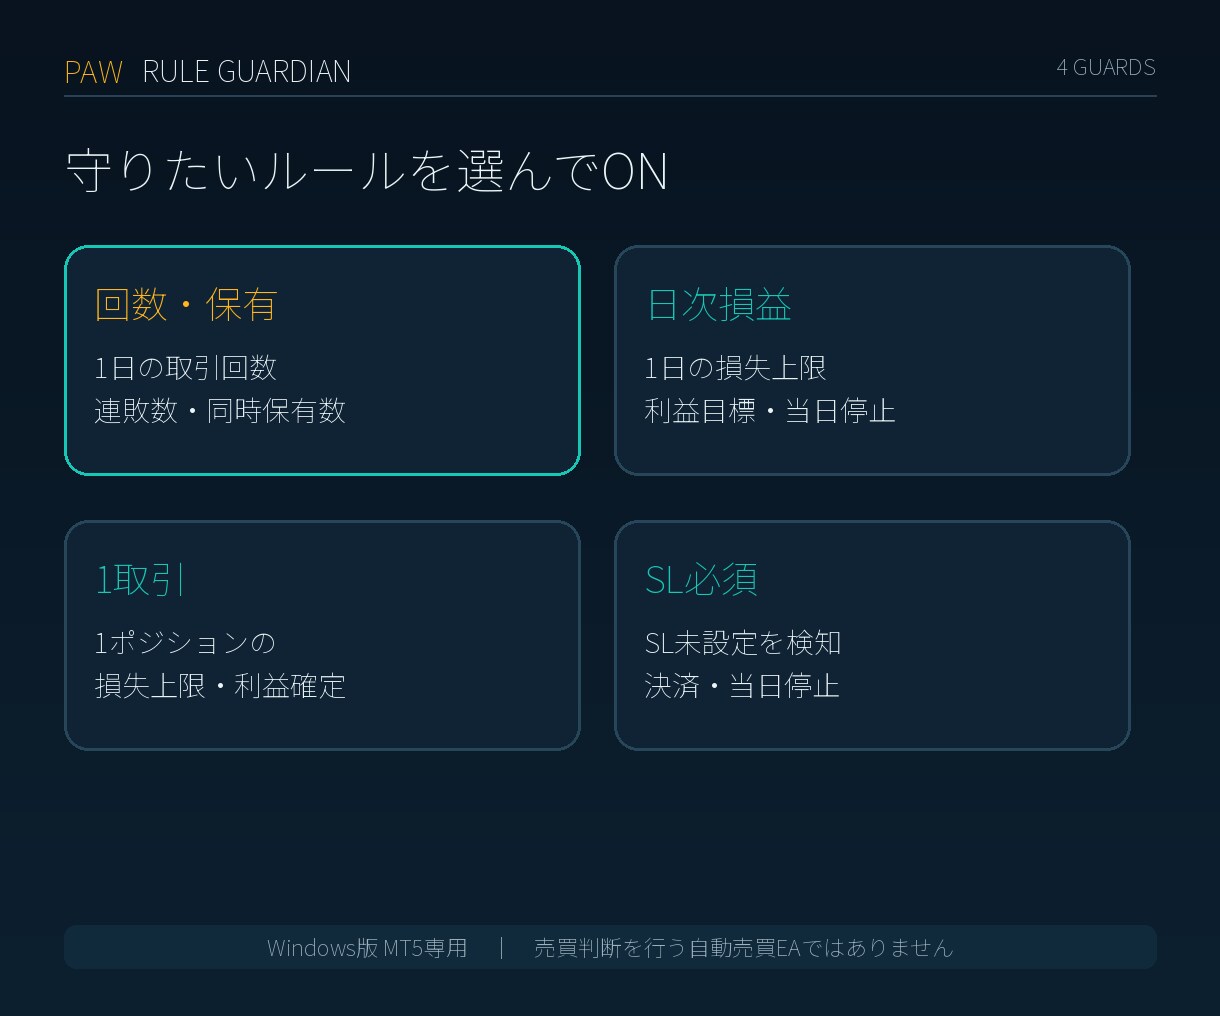This screenshot has width=1220, height=1016.
Task: Click the 回数・保有 card title
Action: point(186,304)
